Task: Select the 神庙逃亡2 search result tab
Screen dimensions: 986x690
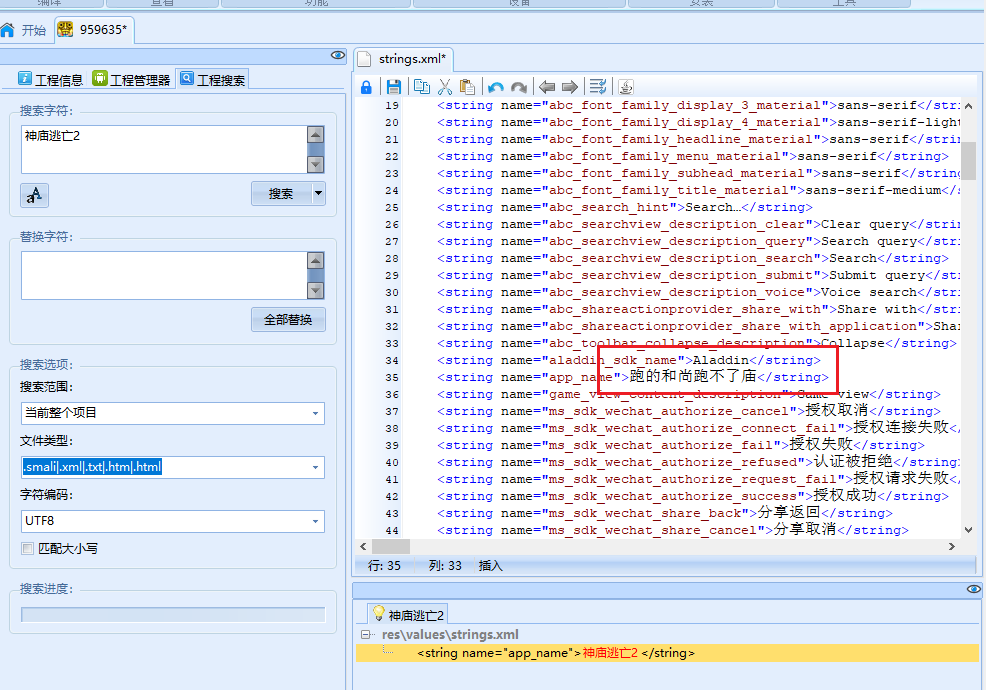Action: pos(409,615)
